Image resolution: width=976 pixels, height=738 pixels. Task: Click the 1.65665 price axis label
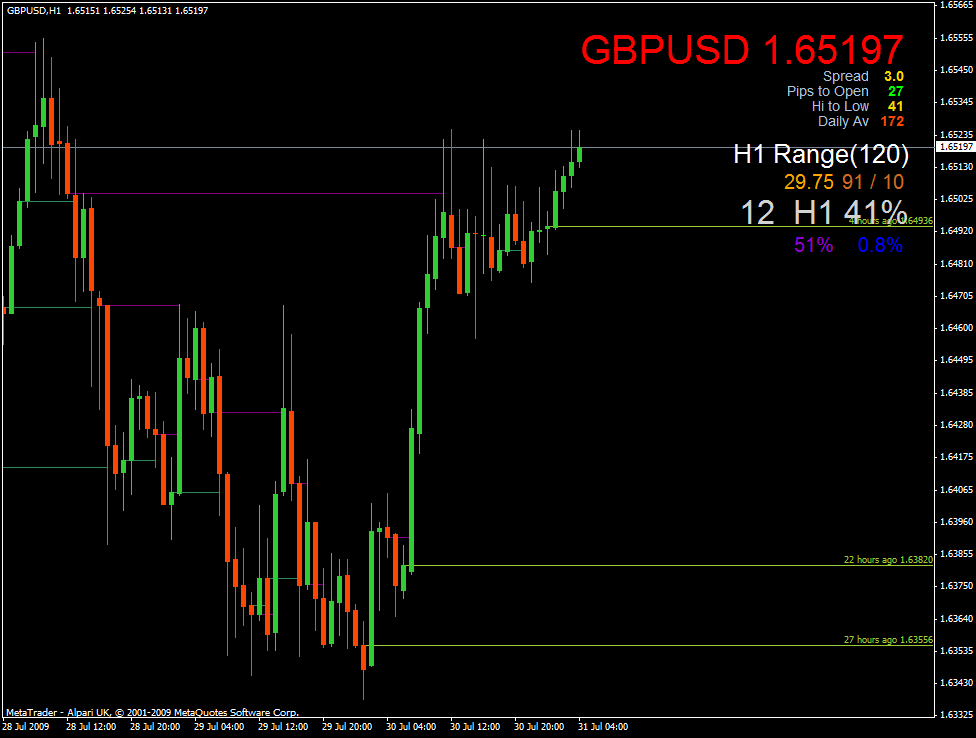(x=956, y=5)
